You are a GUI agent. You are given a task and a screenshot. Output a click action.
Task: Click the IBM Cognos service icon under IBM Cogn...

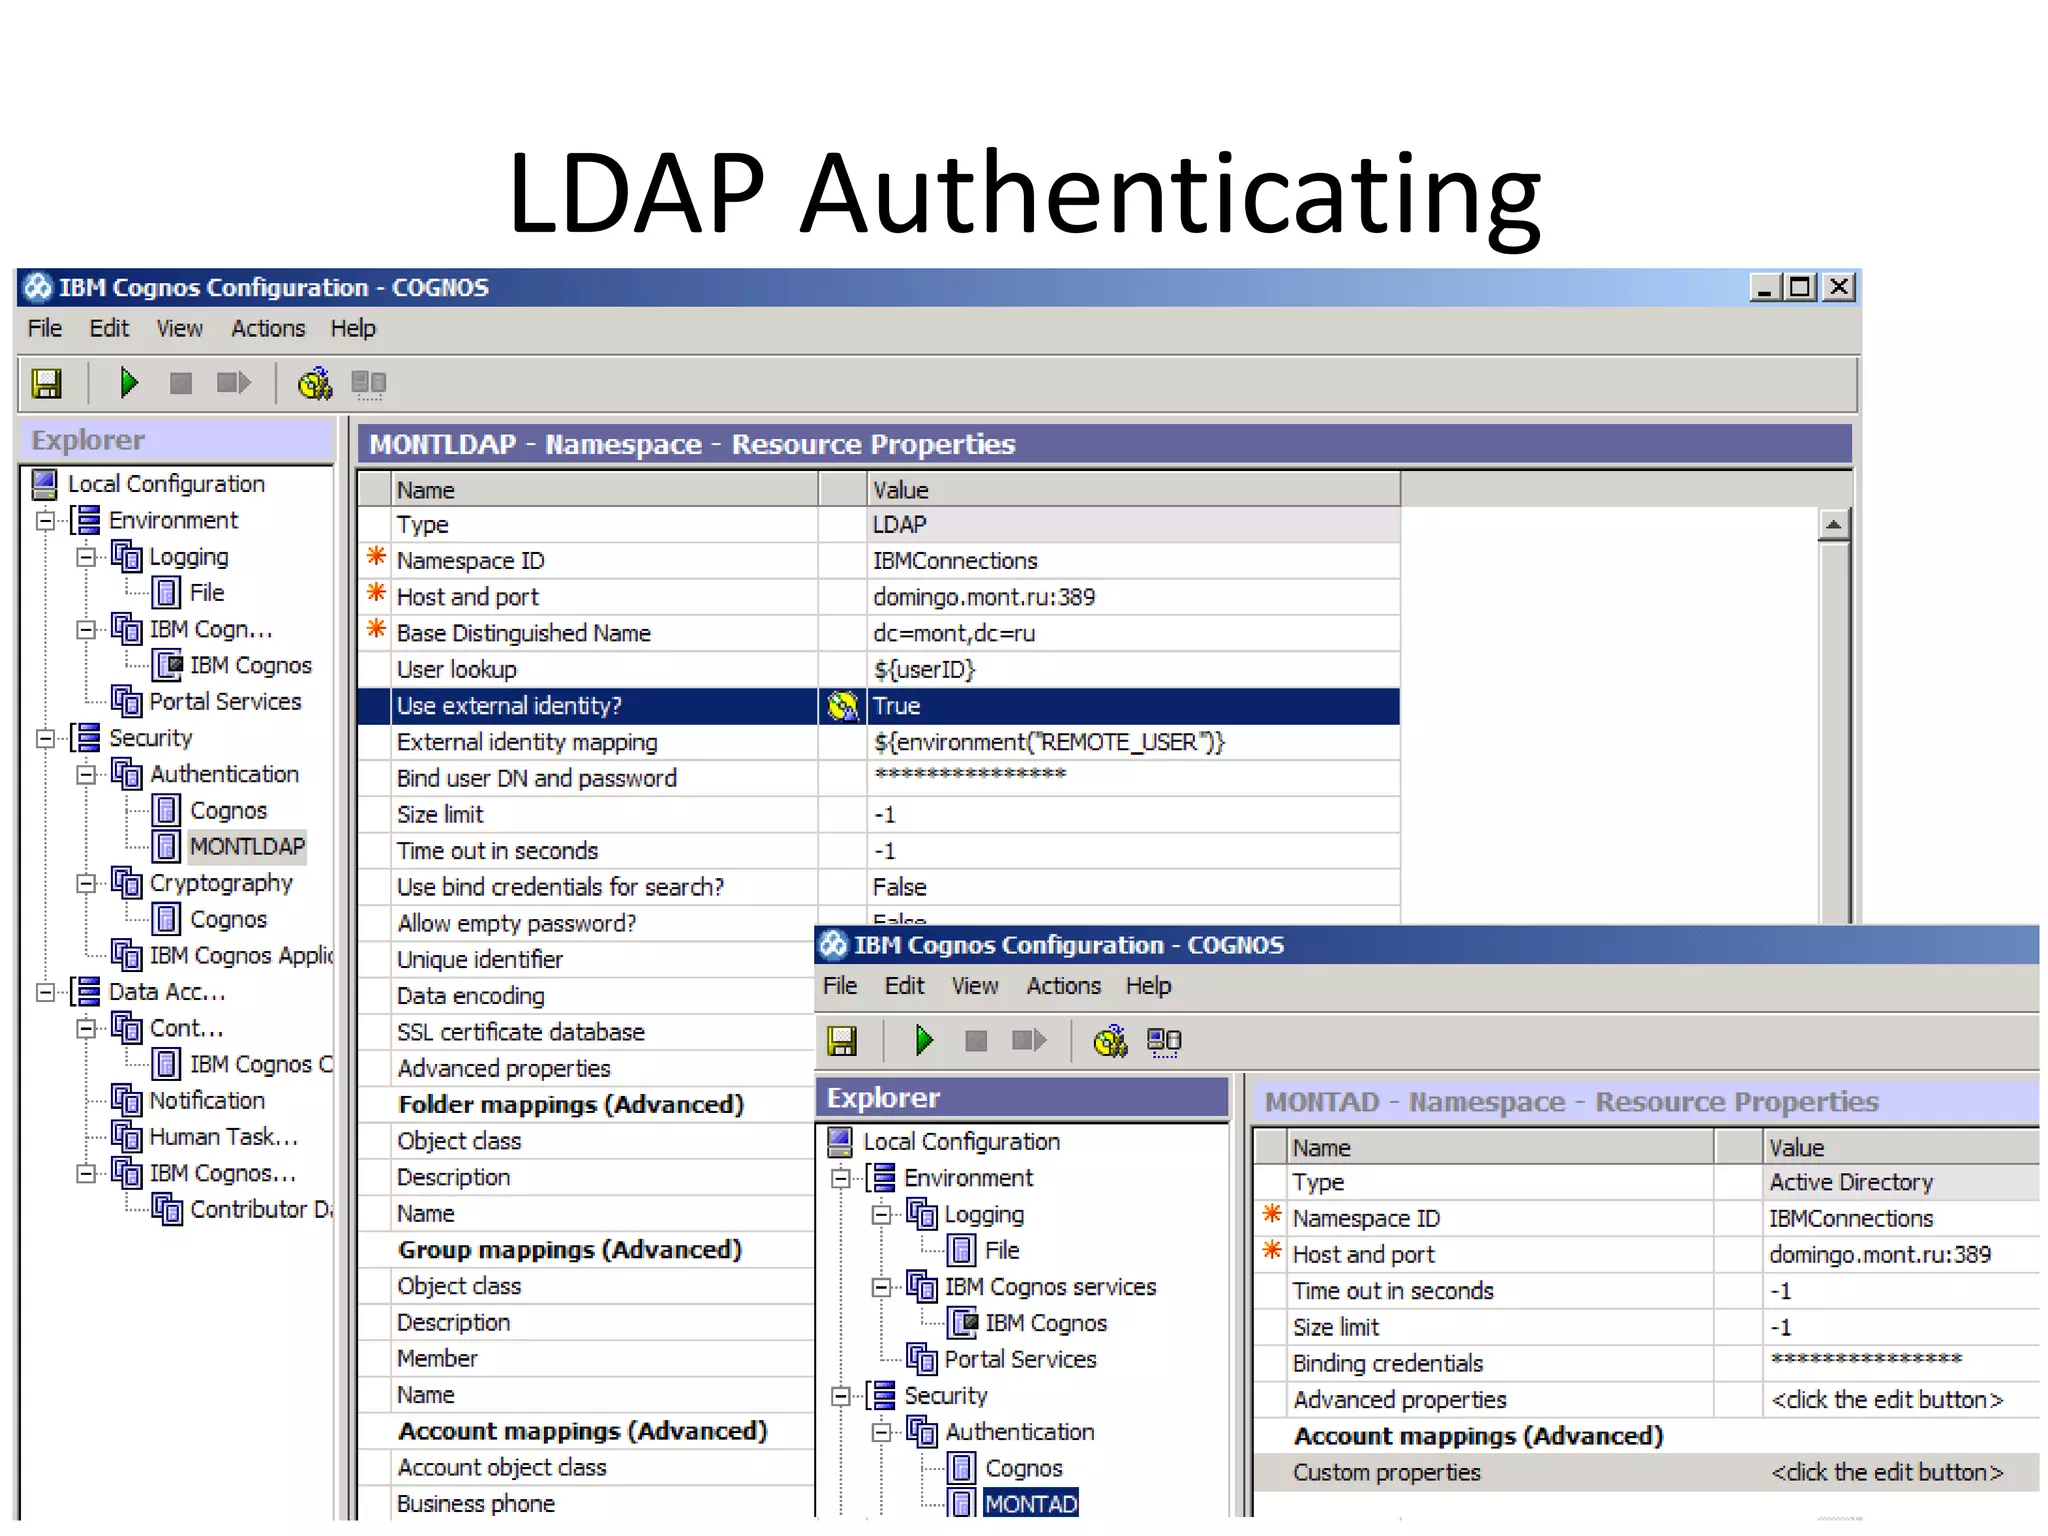(167, 665)
